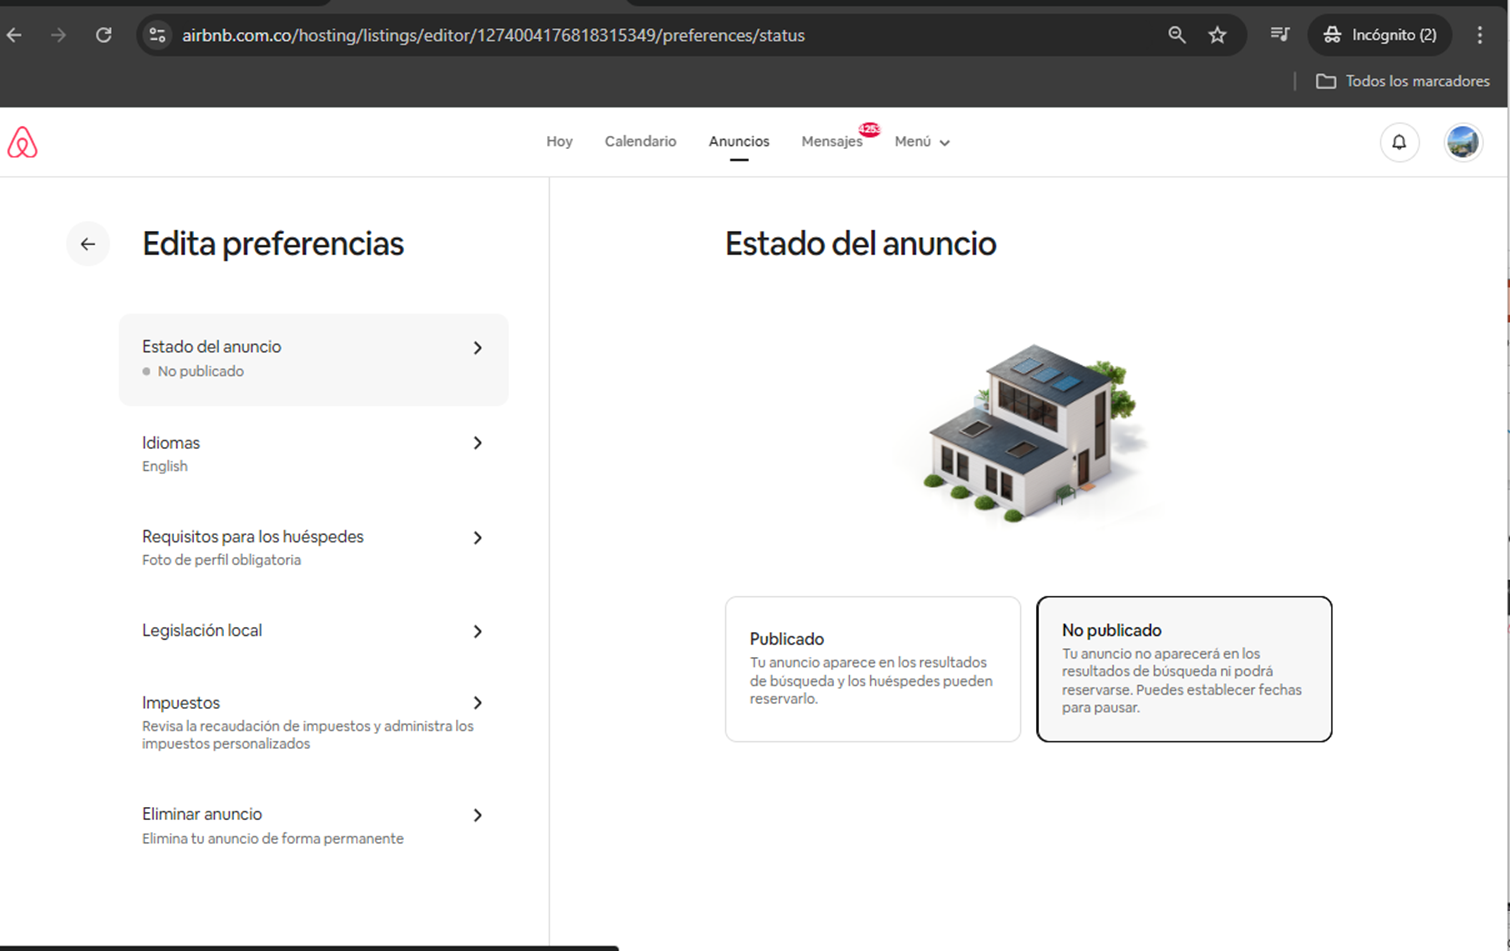Expand the Menú dropdown
Image resolution: width=1510 pixels, height=951 pixels.
[x=922, y=142]
